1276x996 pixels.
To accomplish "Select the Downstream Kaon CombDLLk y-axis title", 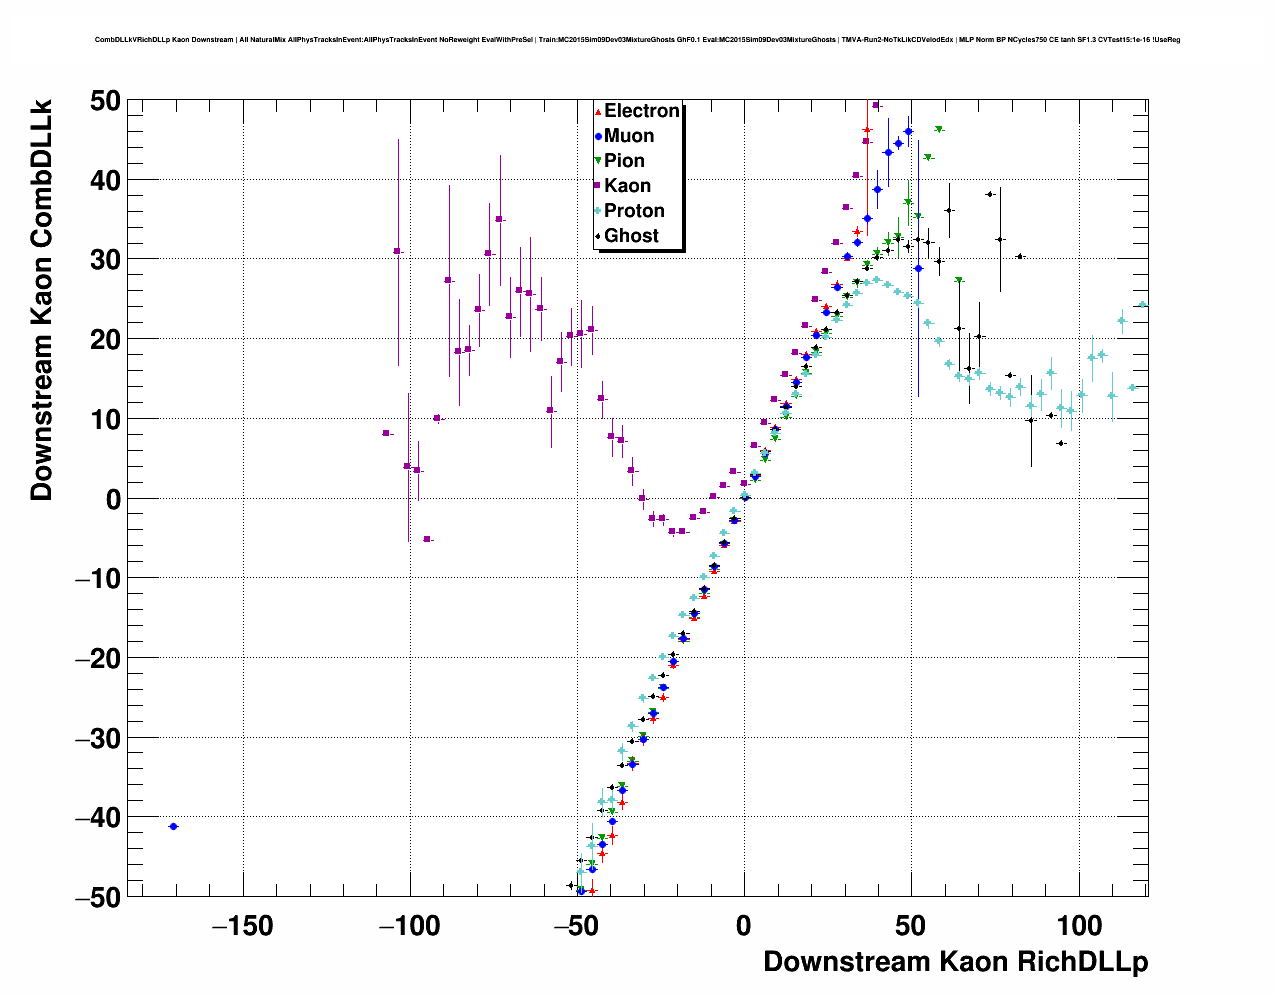I will tap(41, 298).
